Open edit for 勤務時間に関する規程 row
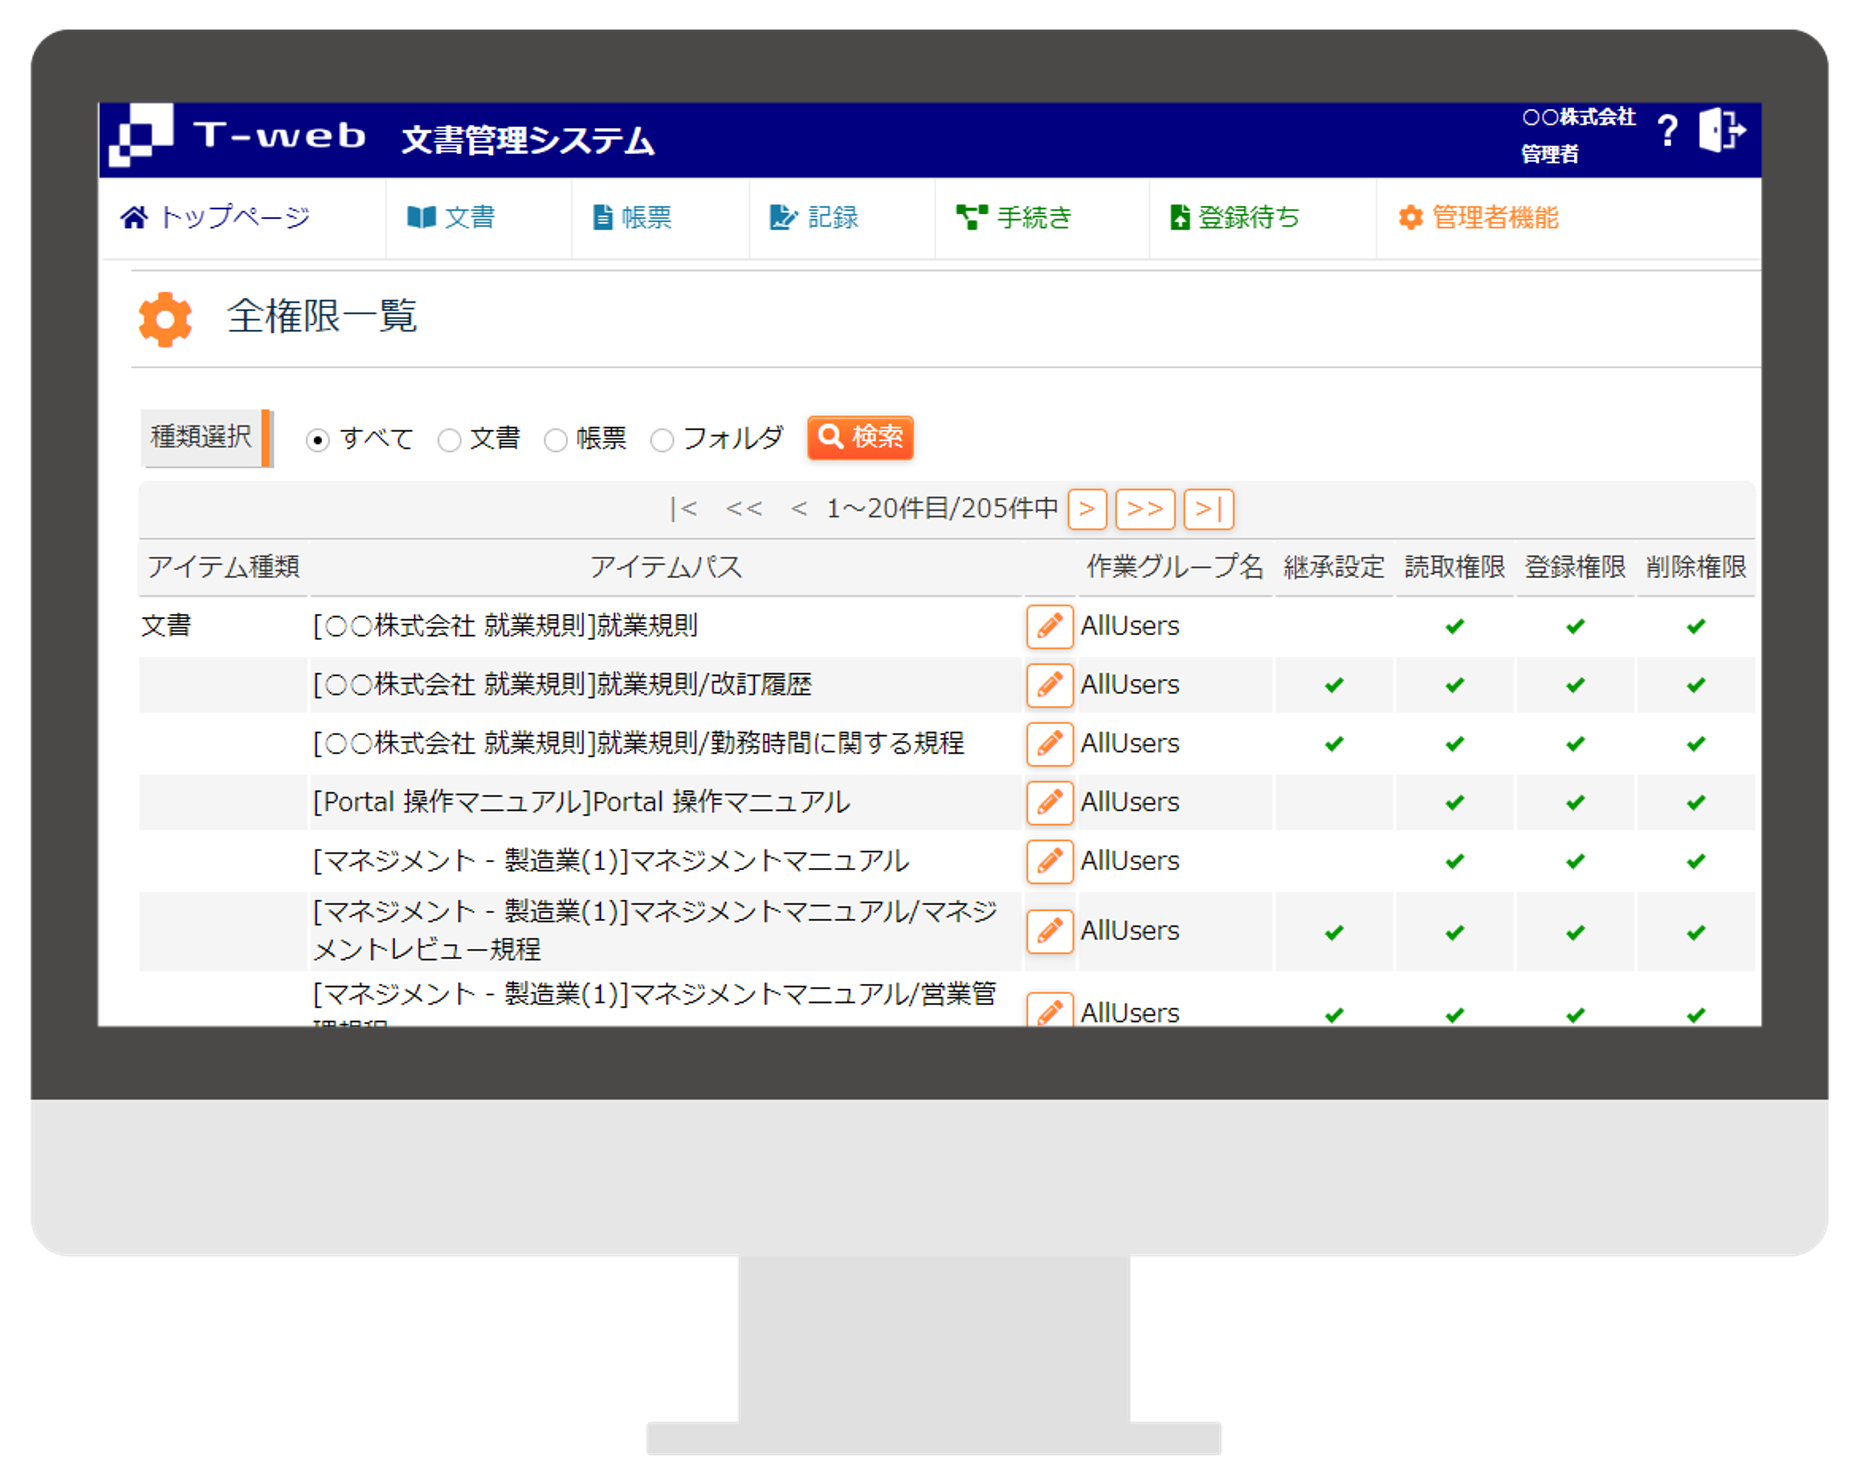 pos(1049,744)
